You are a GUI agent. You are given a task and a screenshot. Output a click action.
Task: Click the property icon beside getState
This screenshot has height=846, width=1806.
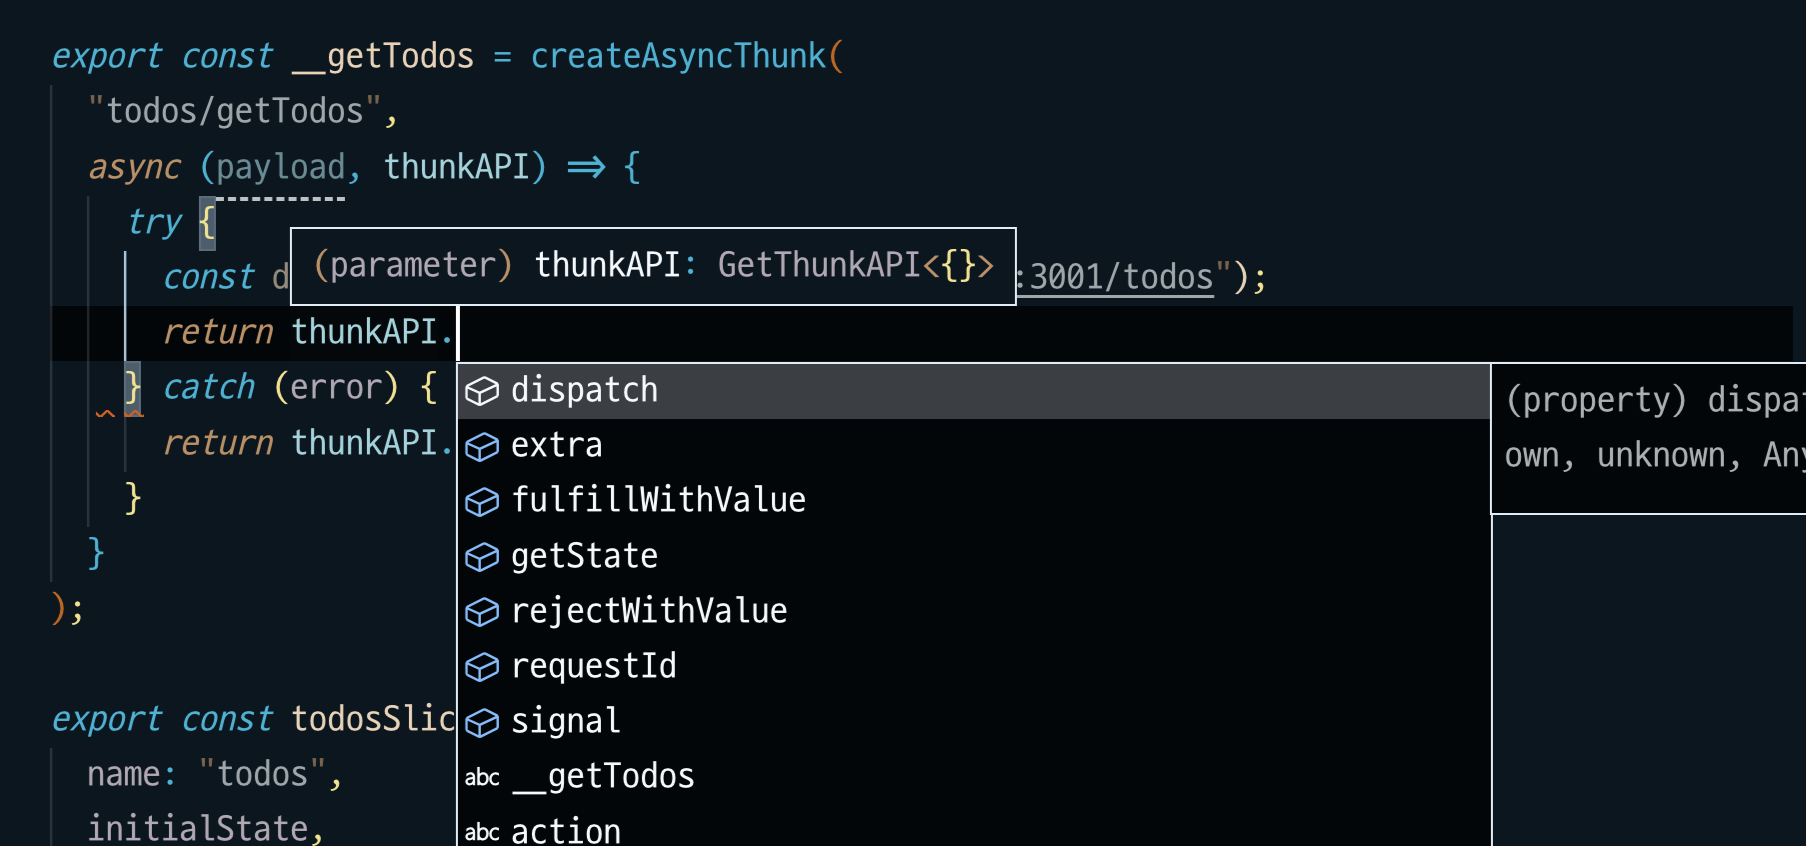(x=482, y=557)
